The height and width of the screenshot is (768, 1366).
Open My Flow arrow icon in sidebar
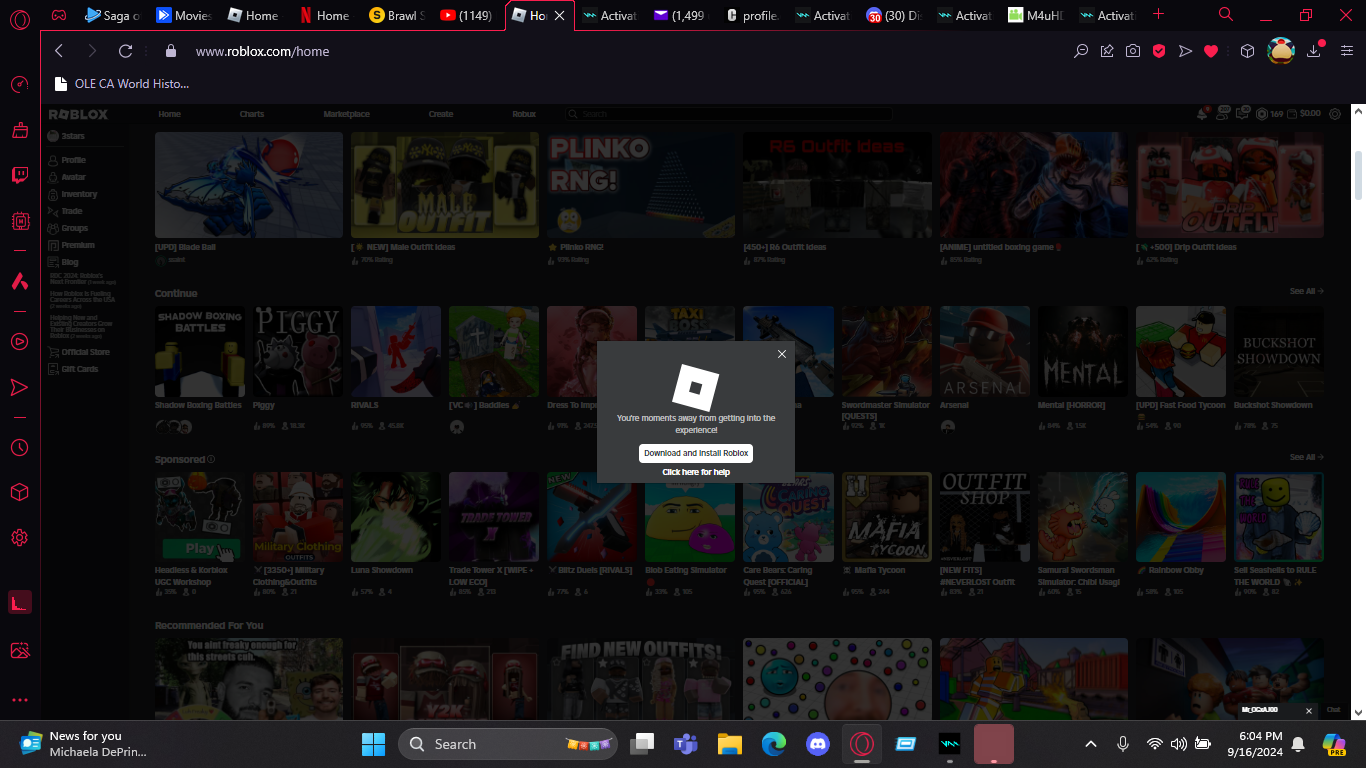pos(19,387)
